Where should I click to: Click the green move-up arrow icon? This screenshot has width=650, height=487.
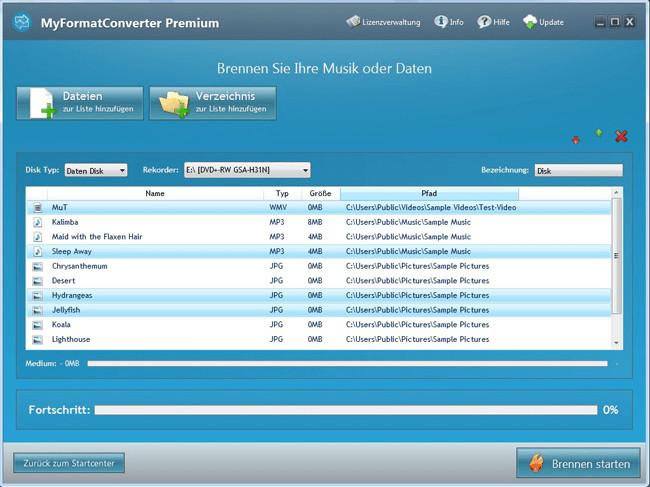[x=598, y=133]
